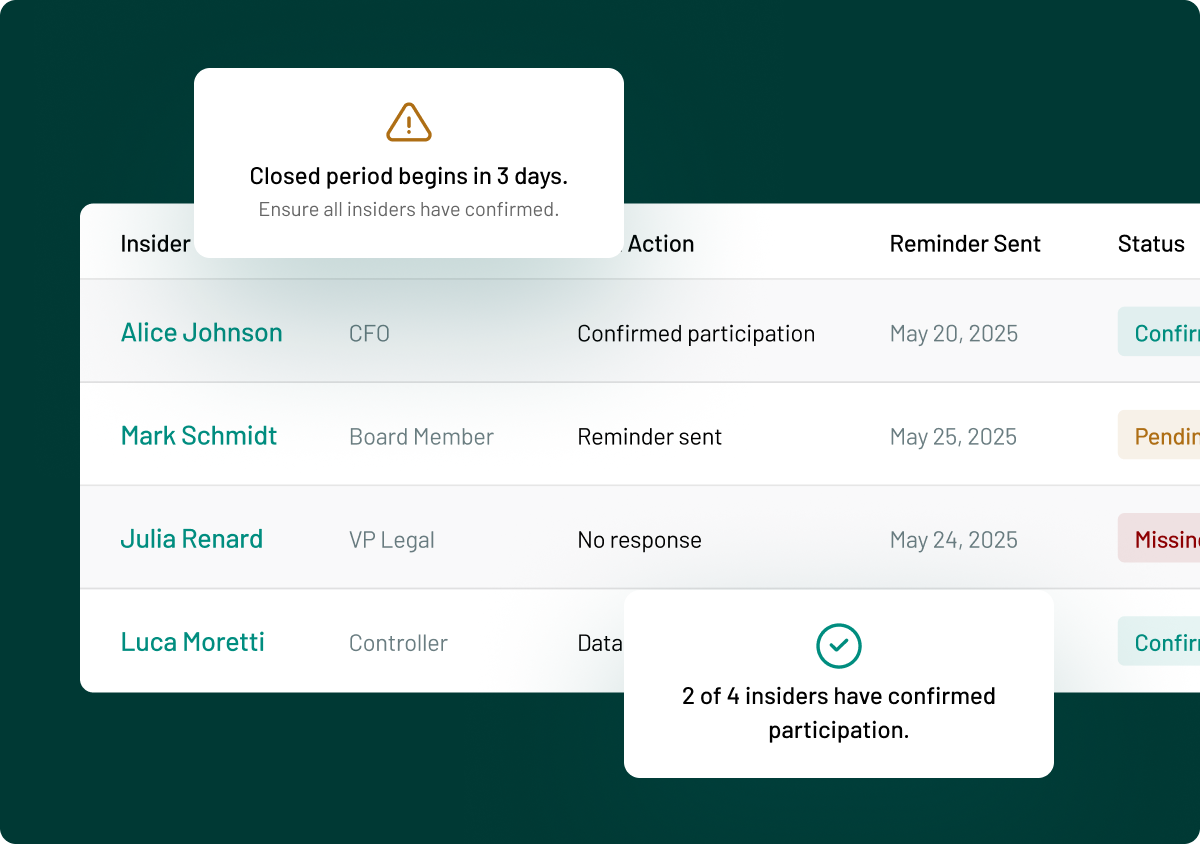Open Alice Johnson's profile link
The width and height of the screenshot is (1200, 844).
[201, 332]
